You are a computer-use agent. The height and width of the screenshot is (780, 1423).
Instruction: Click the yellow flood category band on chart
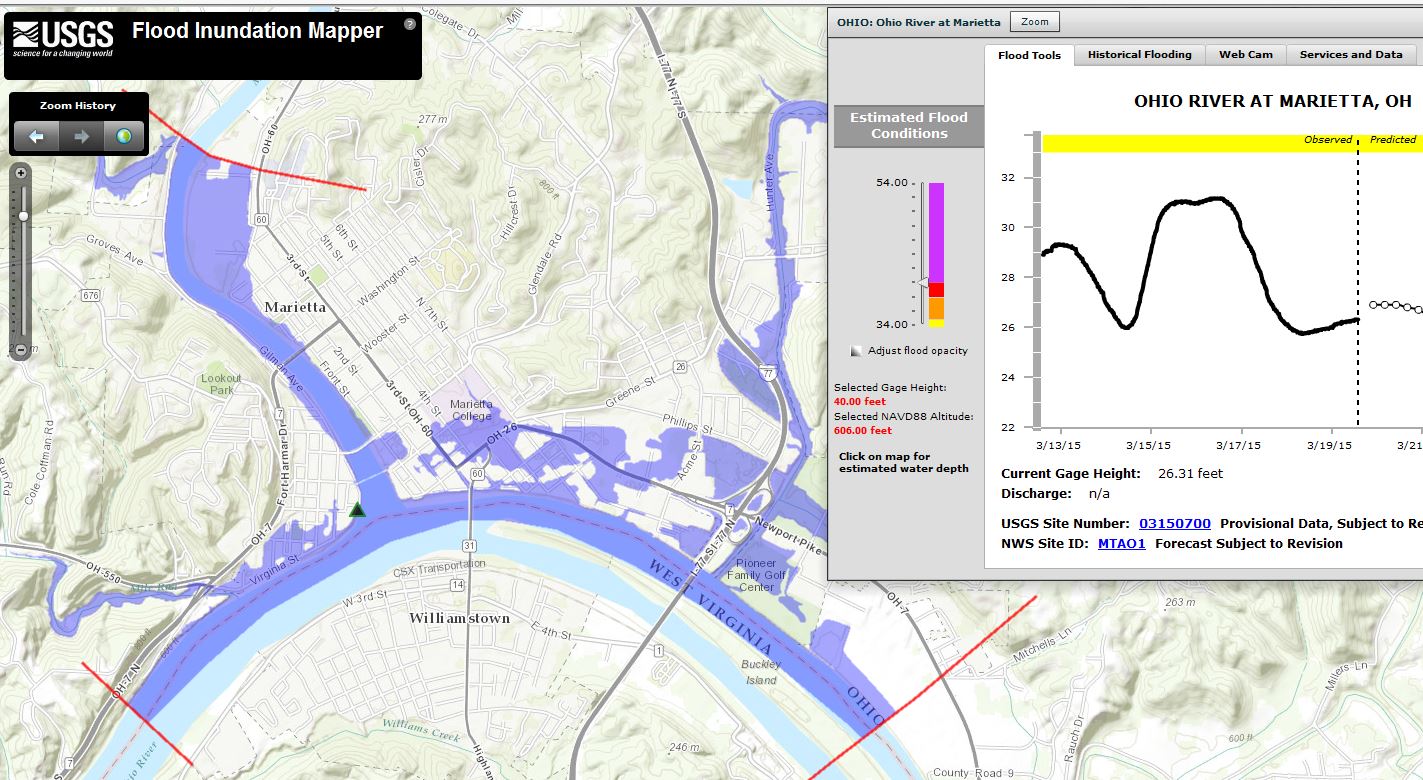[1232, 143]
